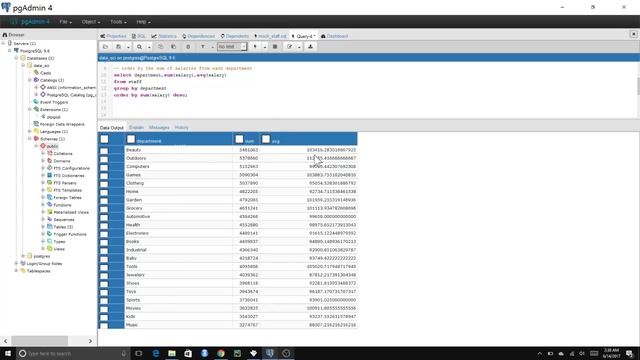The image size is (640, 360).
Task: Expand the Languages node
Action: (x=30, y=131)
